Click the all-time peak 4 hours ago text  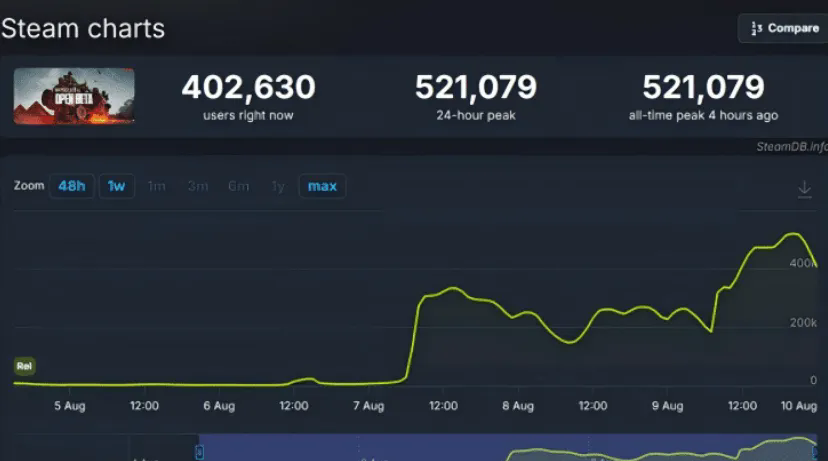[x=703, y=116]
